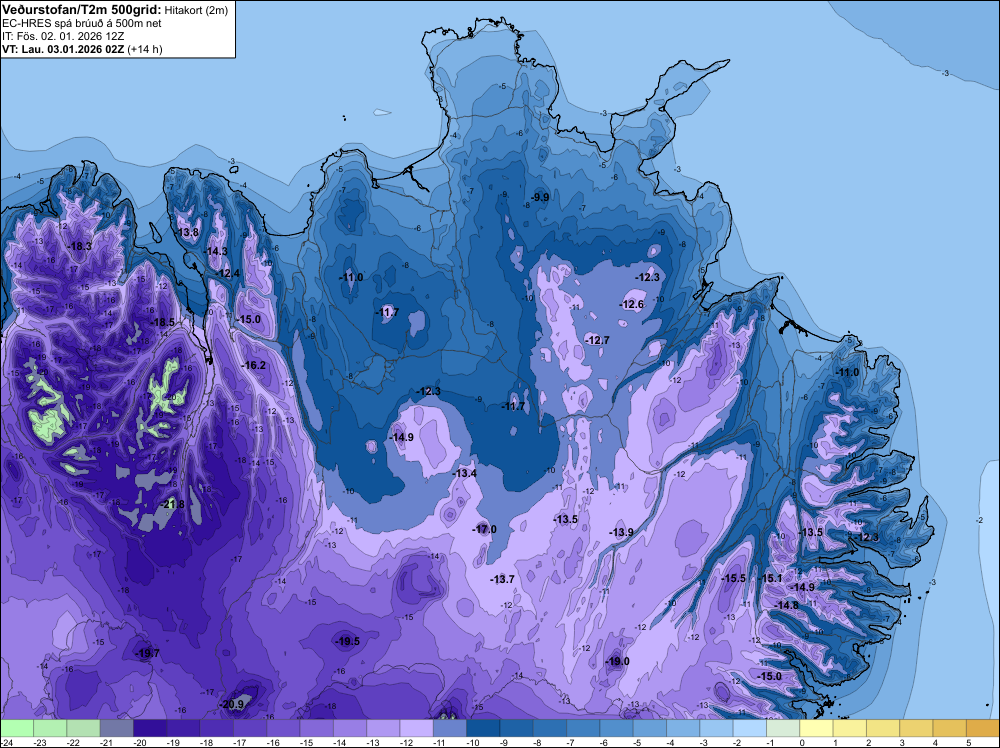Select the -21 gray-blue legend swatch
Viewport: 1000px width, 748px height.
(117, 728)
